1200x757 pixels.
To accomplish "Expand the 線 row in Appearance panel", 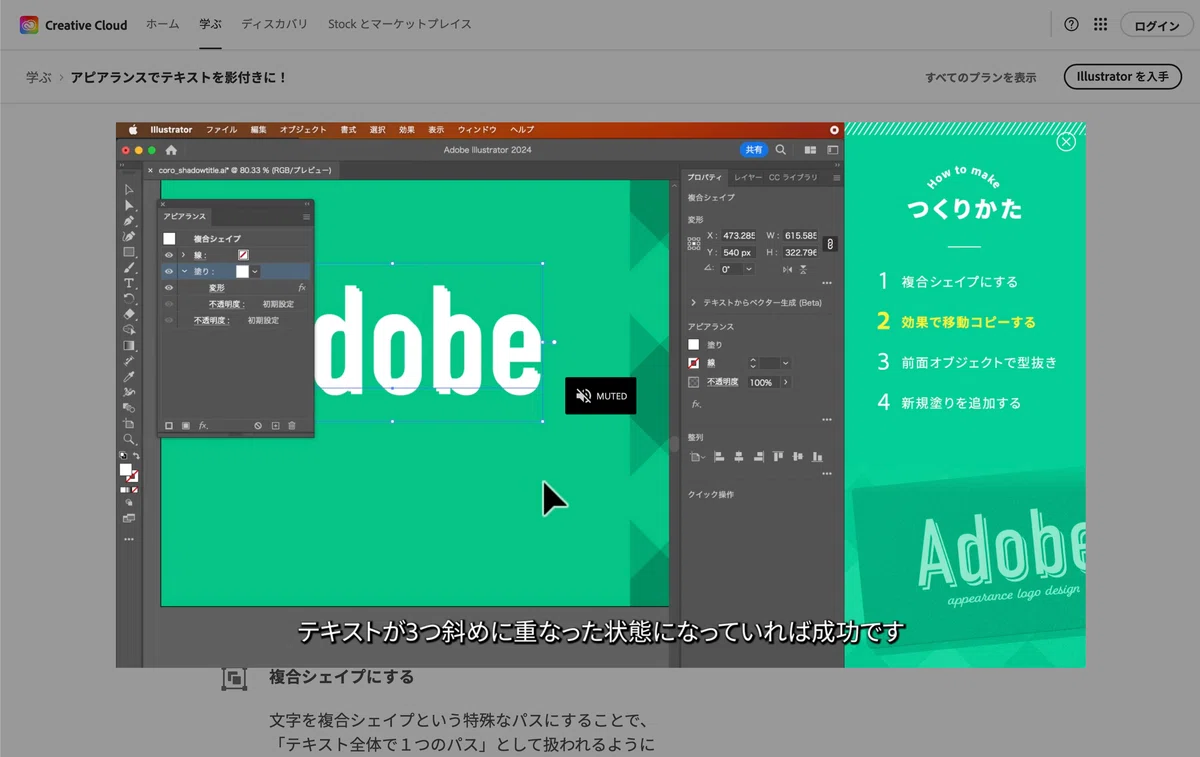I will pyautogui.click(x=183, y=255).
